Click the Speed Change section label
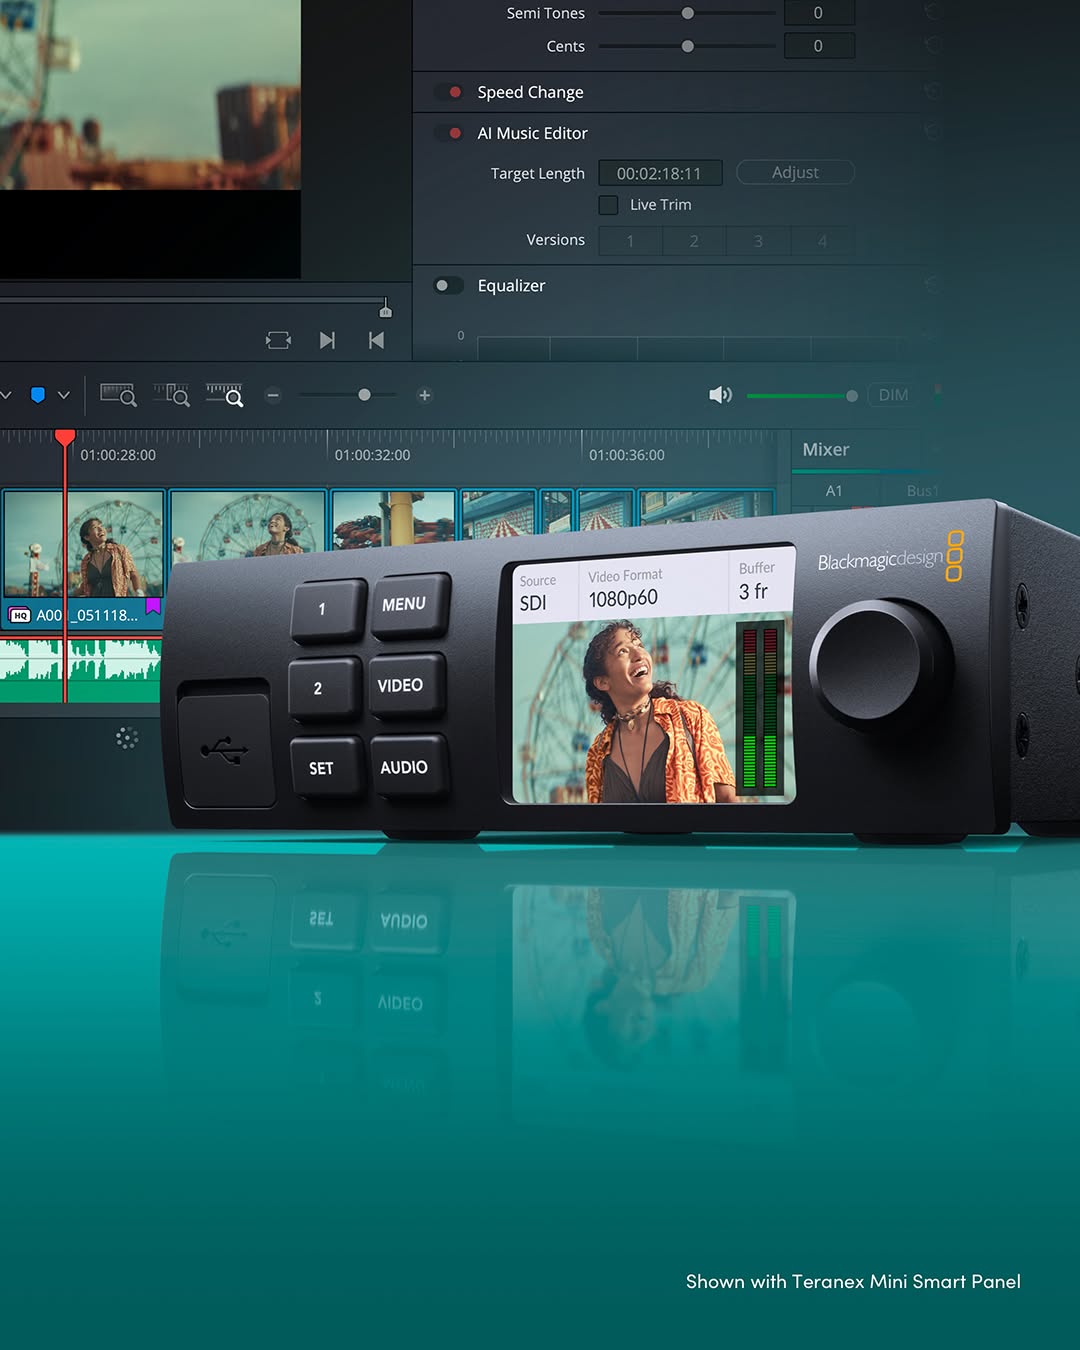This screenshot has height=1350, width=1080. coord(530,92)
